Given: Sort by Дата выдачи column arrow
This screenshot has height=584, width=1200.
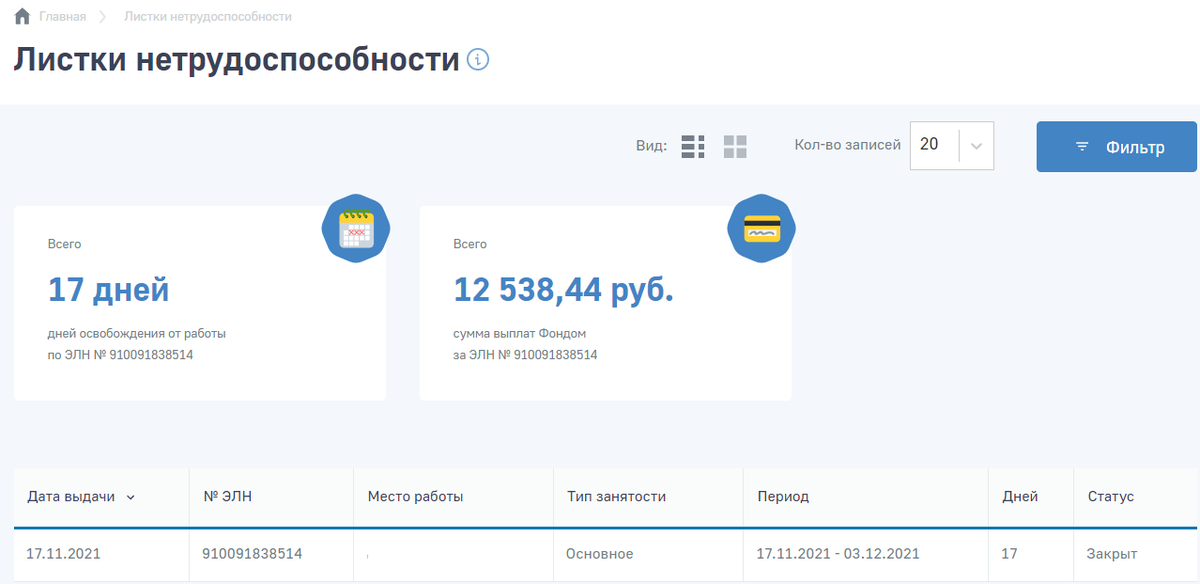Looking at the screenshot, I should (131, 497).
